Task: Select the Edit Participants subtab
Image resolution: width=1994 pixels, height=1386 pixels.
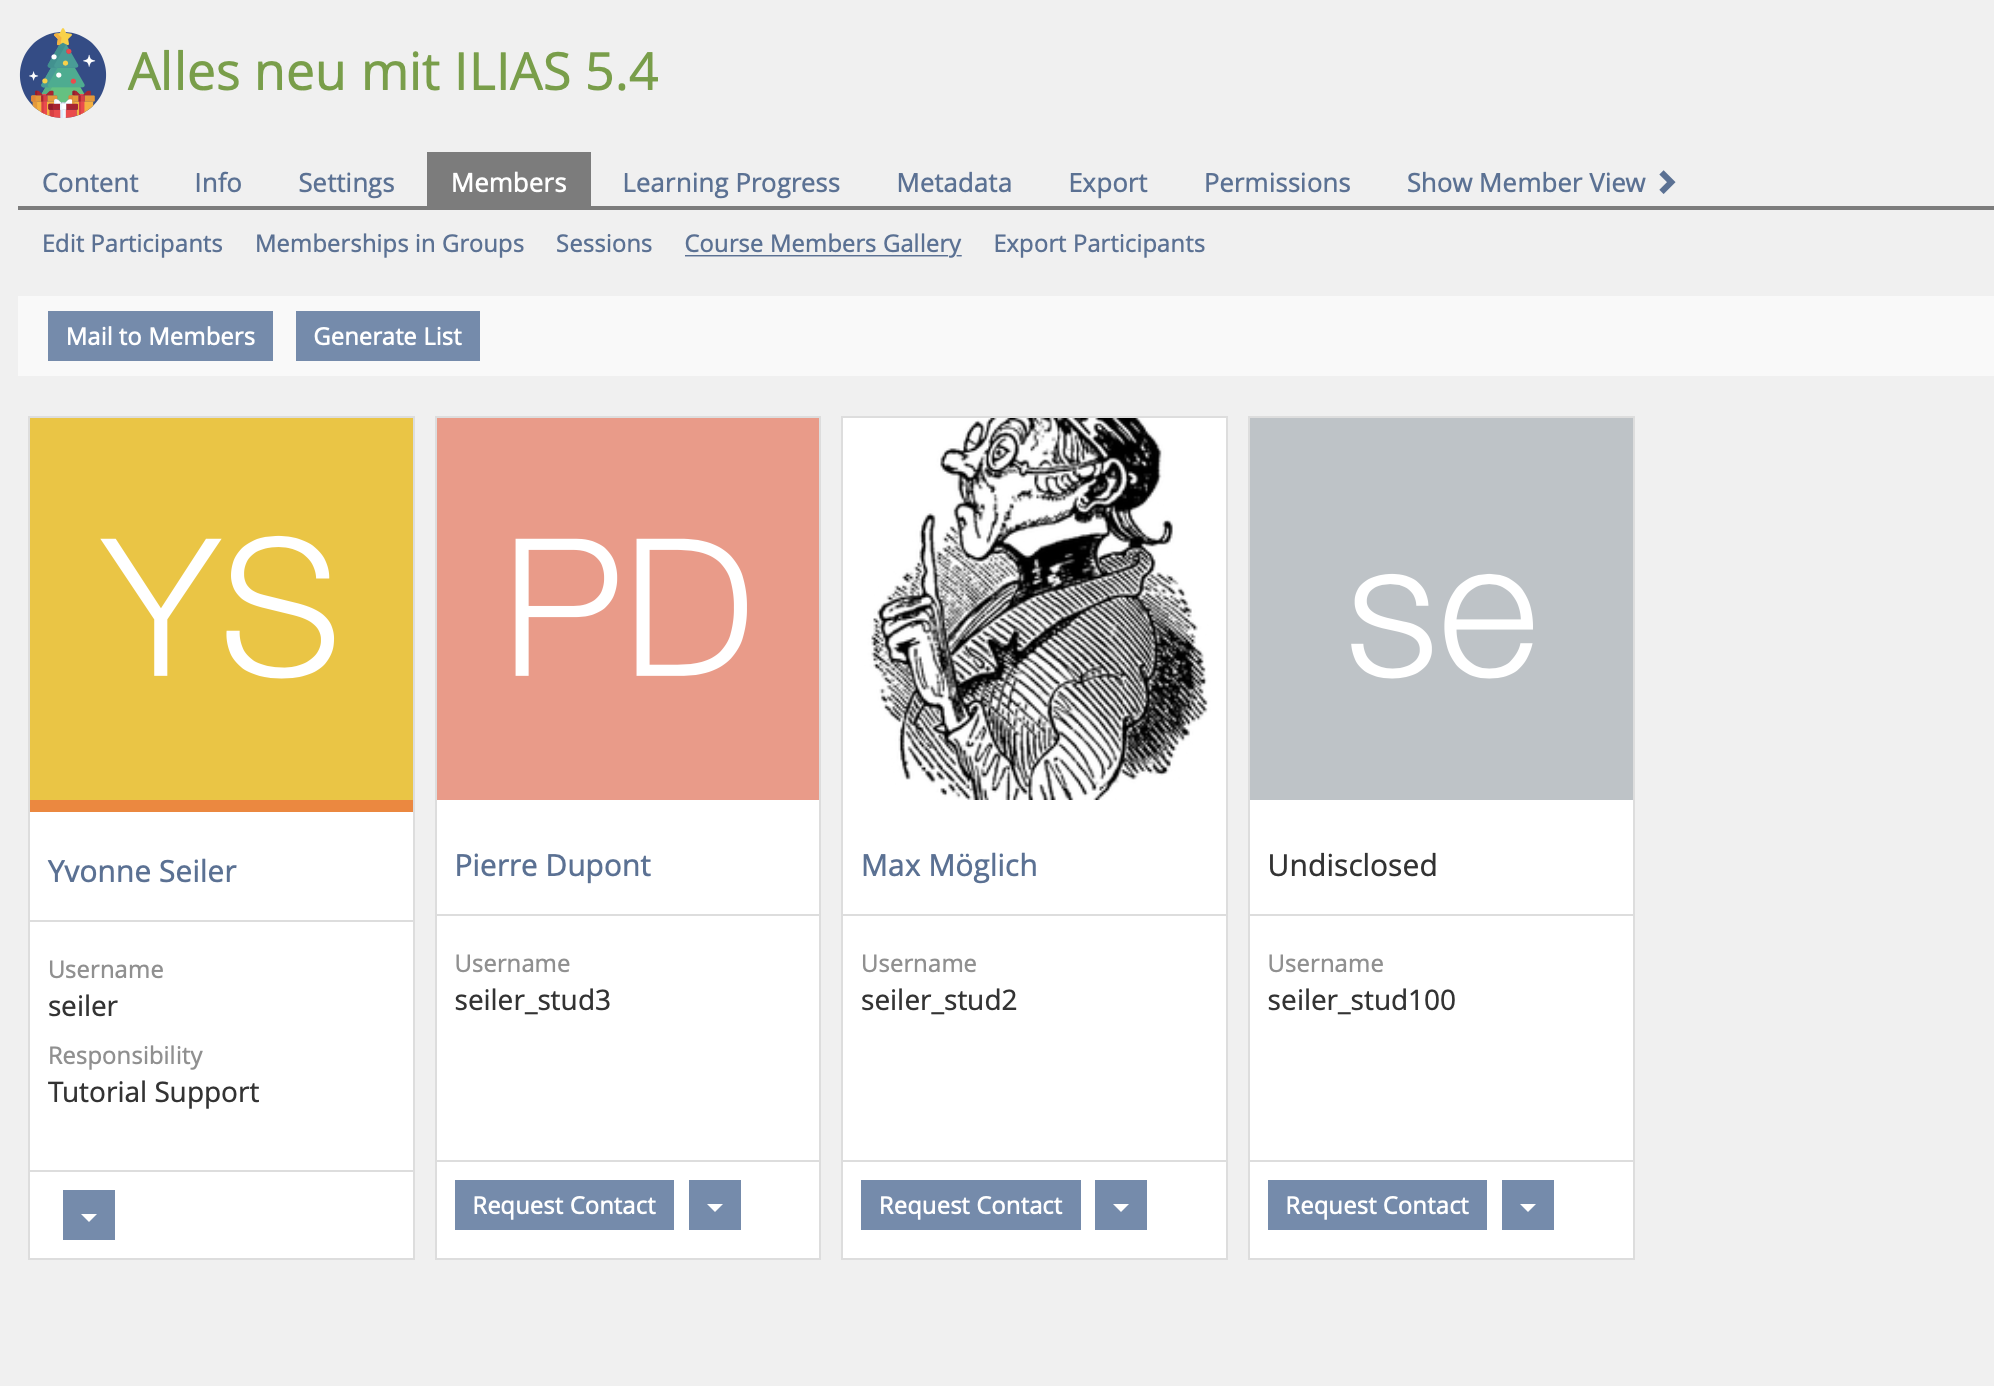Action: tap(132, 243)
